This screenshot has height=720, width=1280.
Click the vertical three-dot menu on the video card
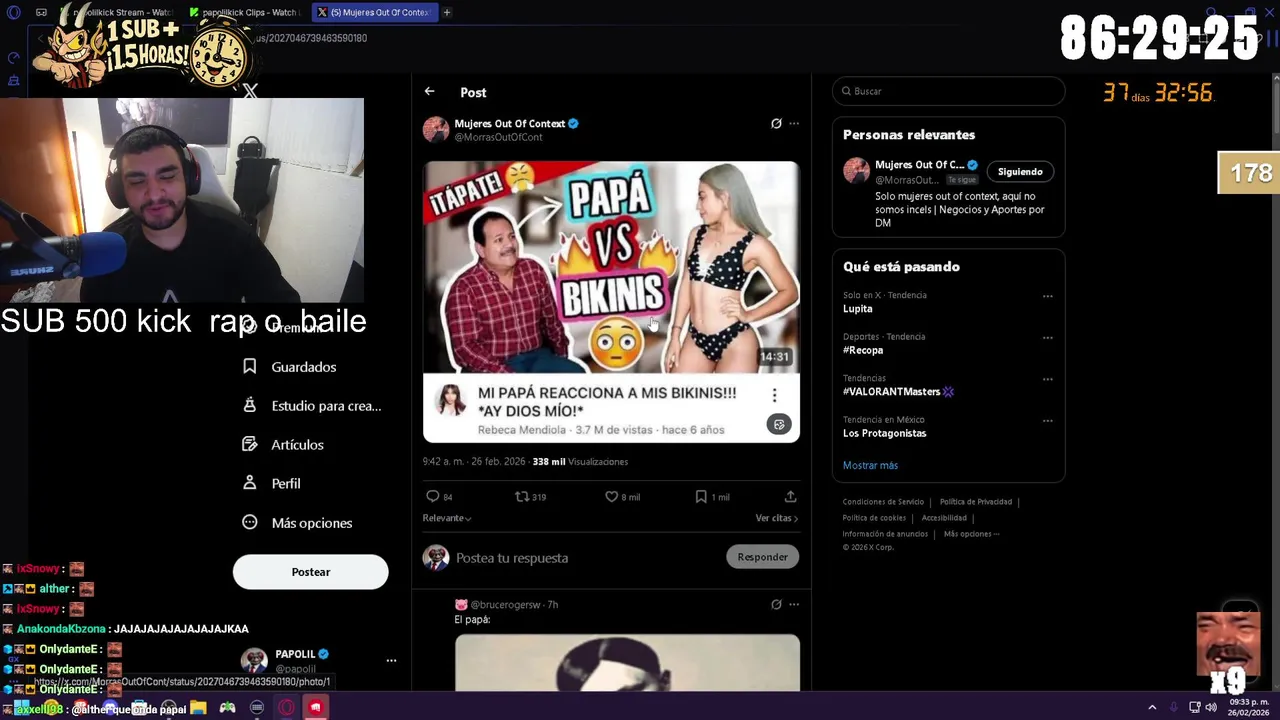tap(774, 396)
